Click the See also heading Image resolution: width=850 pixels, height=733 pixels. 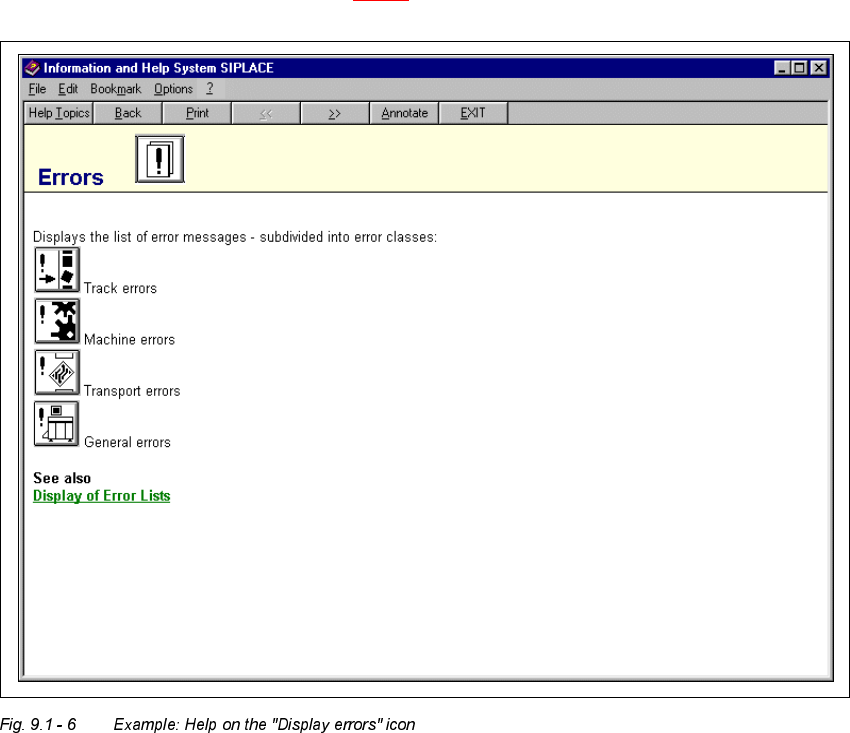pos(62,478)
